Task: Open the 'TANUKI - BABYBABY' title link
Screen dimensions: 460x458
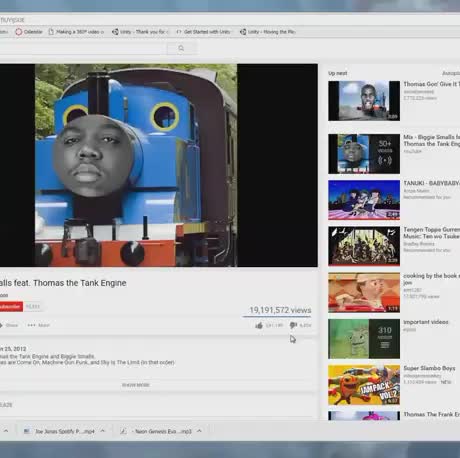Action: [x=431, y=183]
